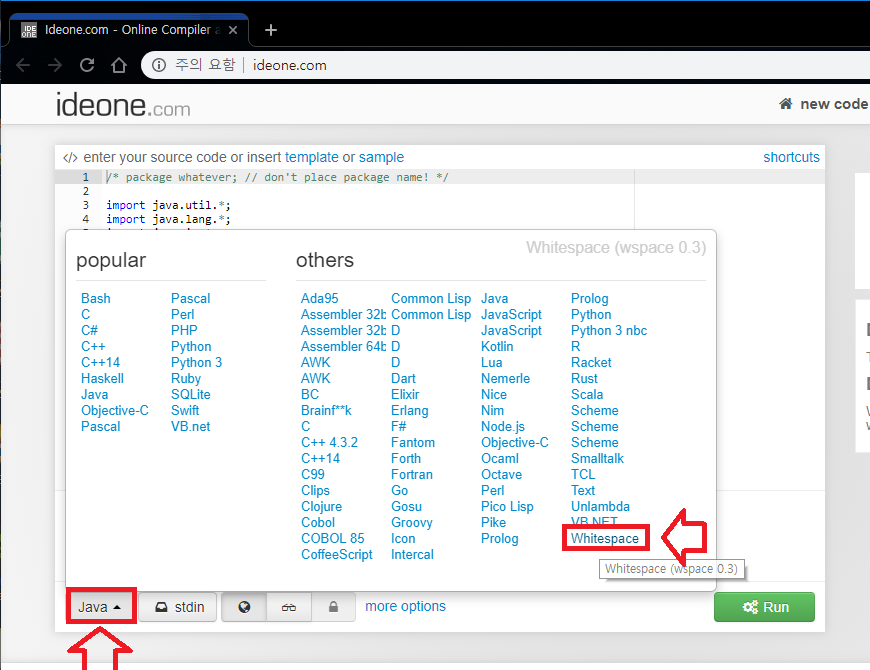Select F# in others list
Image resolution: width=870 pixels, height=670 pixels.
pos(398,427)
